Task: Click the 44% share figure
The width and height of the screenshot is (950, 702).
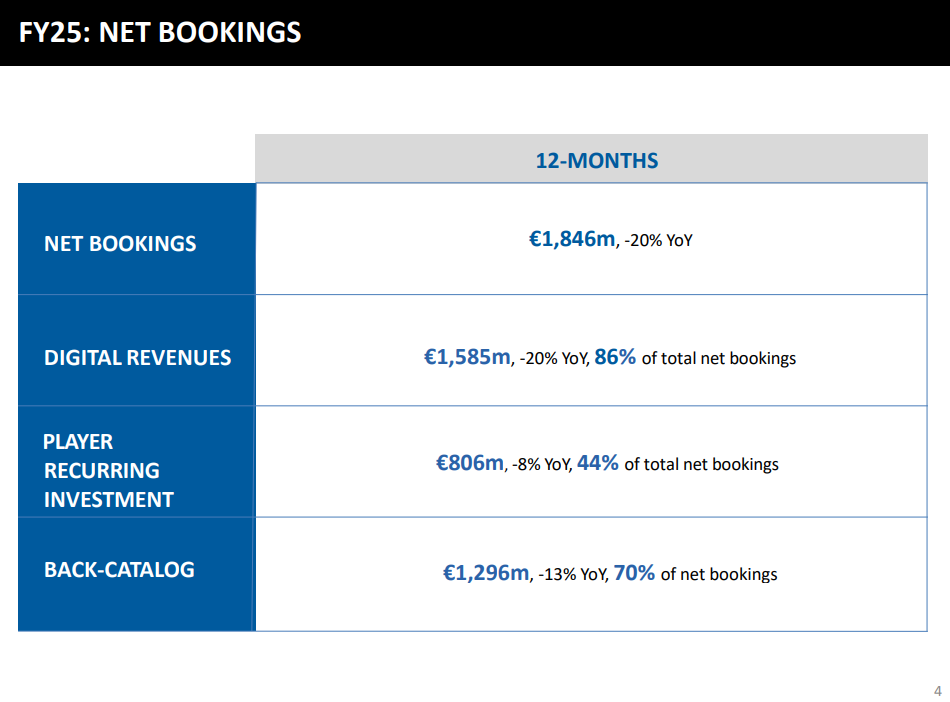Action: coord(597,463)
